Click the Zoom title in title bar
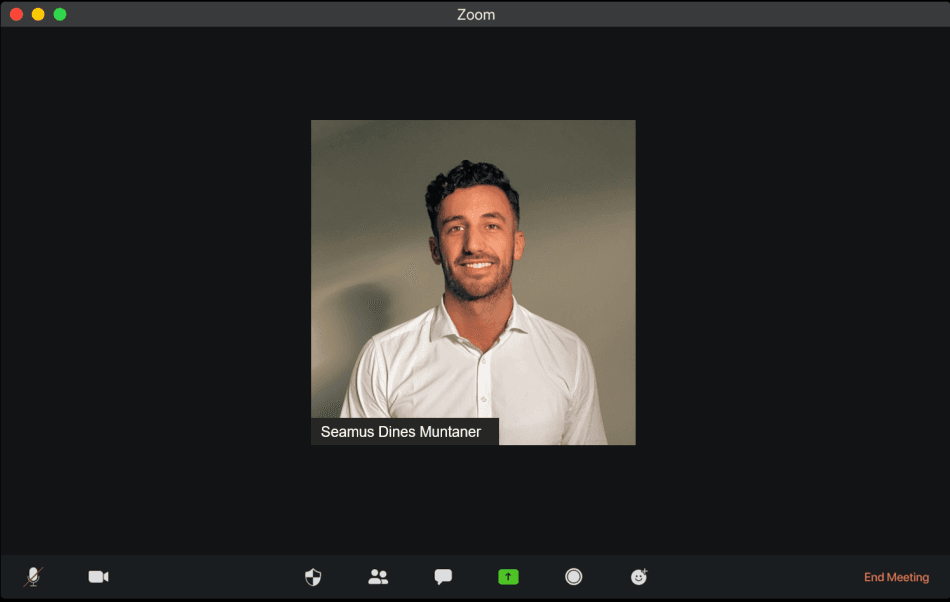This screenshot has width=950, height=602. 475,14
